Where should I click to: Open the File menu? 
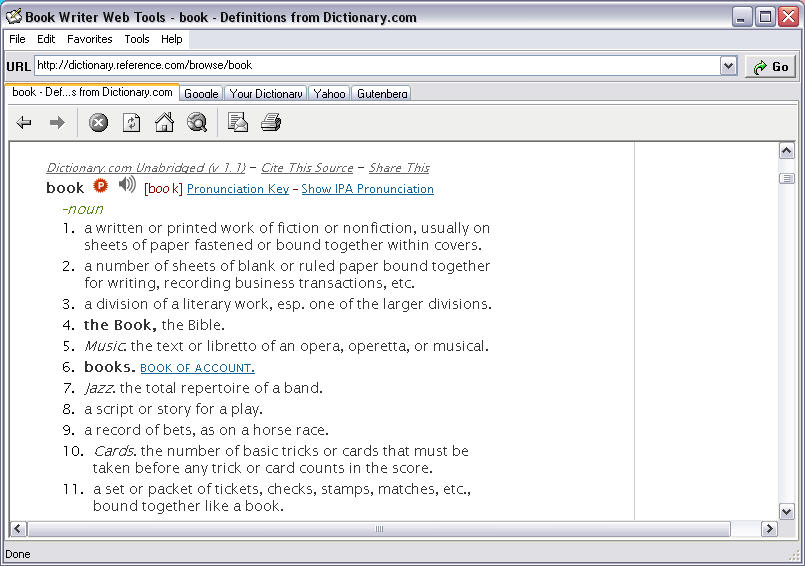pos(17,40)
